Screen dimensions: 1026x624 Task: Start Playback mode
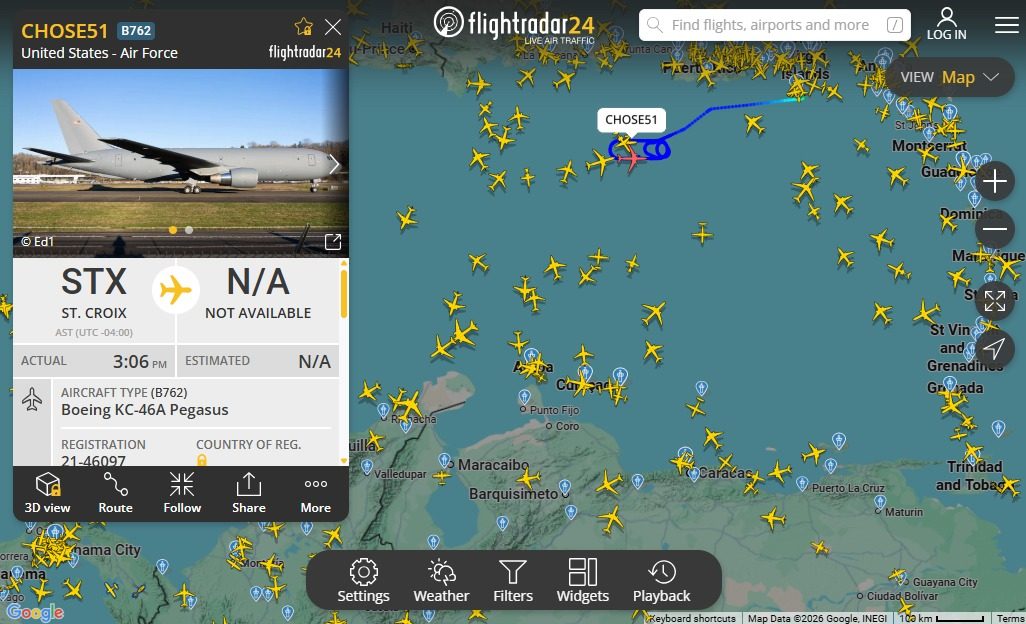pos(662,580)
